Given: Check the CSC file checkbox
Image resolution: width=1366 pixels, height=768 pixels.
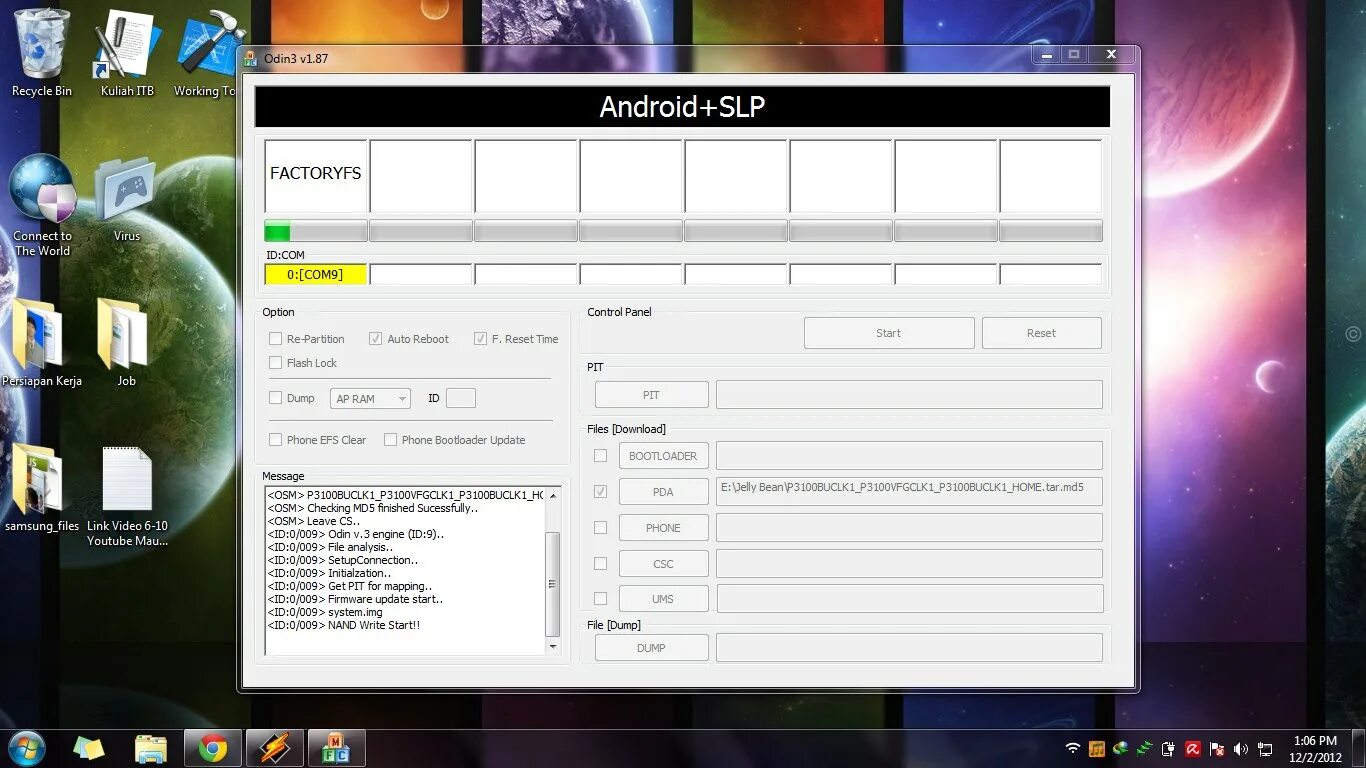Looking at the screenshot, I should click(x=600, y=564).
